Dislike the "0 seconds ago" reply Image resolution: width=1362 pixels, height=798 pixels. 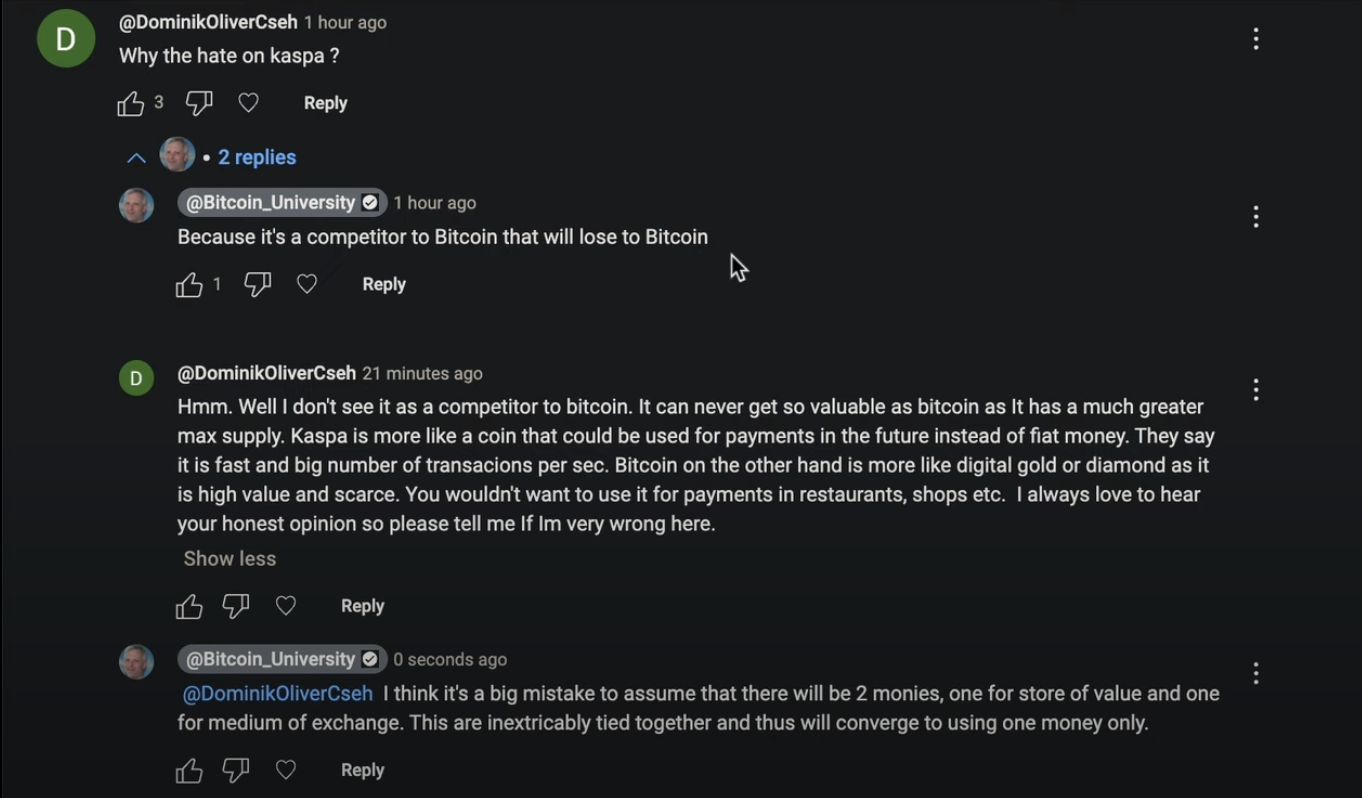[236, 771]
